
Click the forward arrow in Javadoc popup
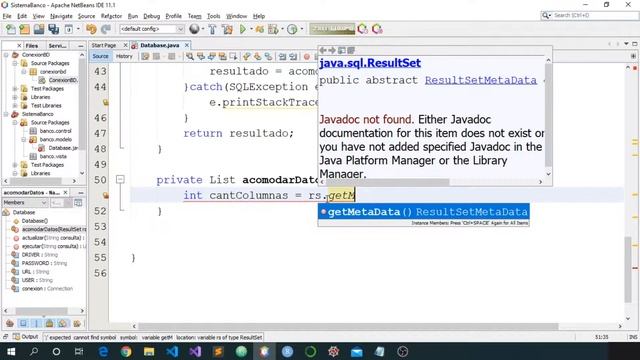[x=332, y=50]
